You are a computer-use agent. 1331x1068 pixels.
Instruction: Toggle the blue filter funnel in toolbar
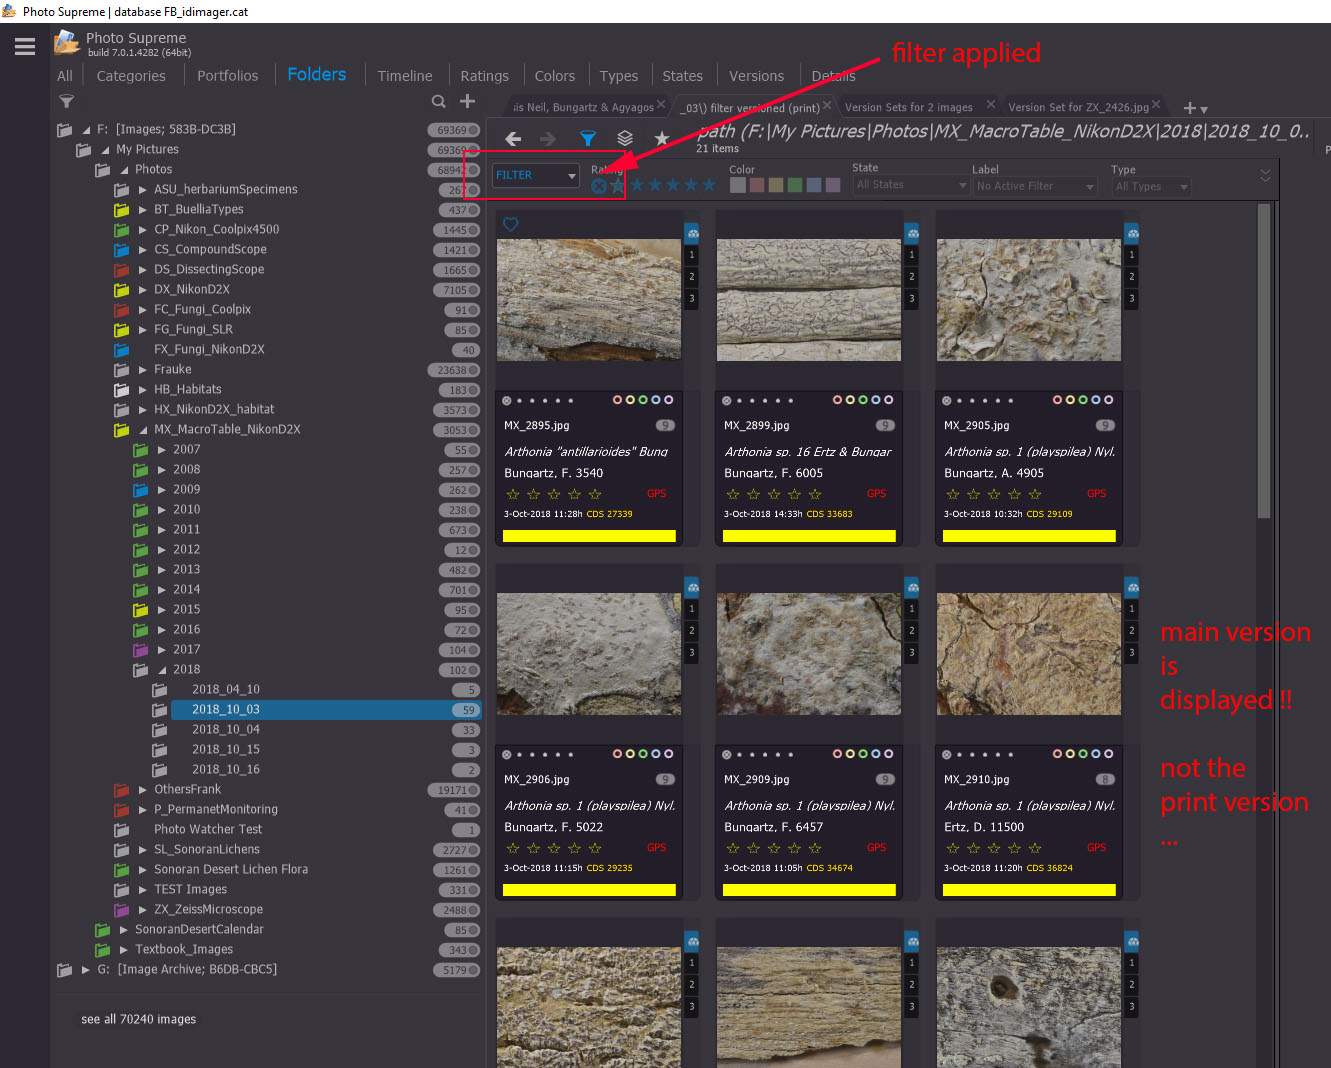588,139
